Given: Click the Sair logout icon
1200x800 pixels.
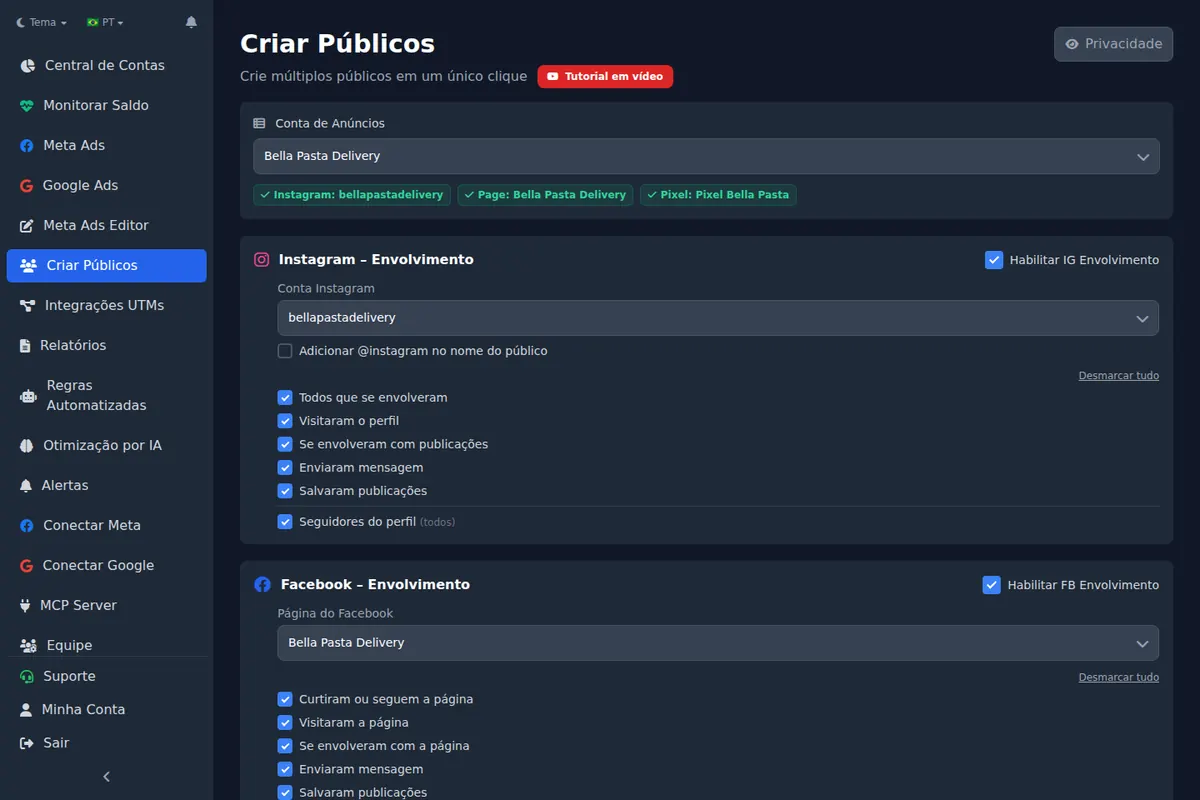Looking at the screenshot, I should click(x=27, y=743).
